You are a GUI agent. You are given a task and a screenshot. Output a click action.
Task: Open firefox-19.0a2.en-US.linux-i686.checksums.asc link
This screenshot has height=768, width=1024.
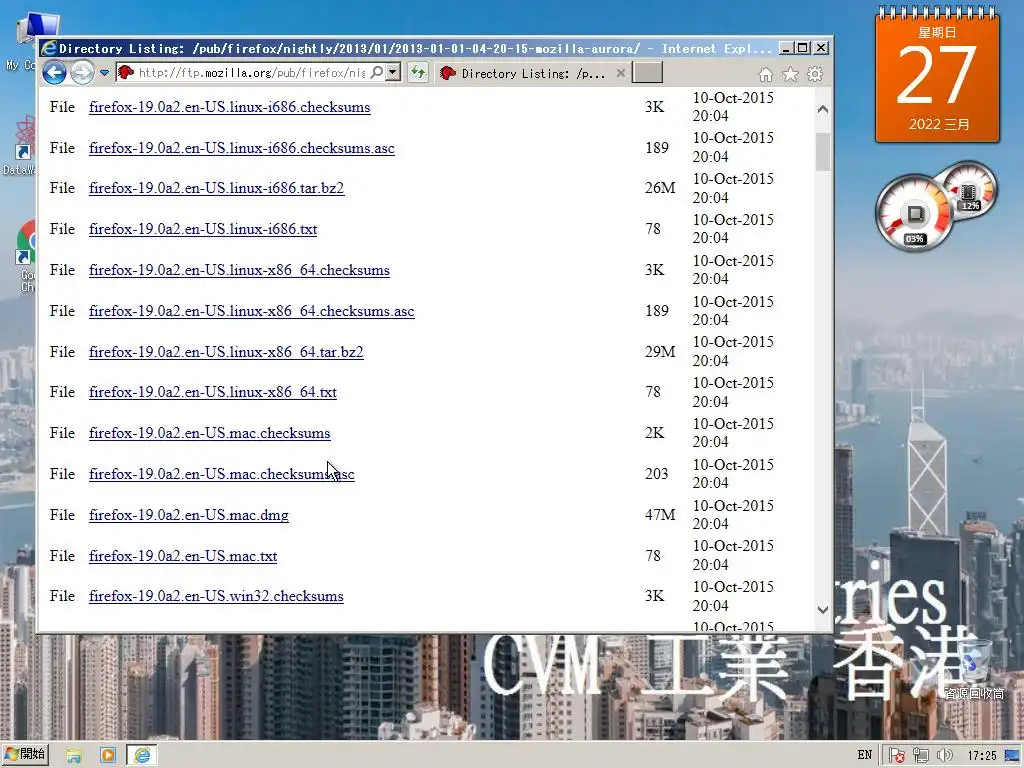(242, 148)
